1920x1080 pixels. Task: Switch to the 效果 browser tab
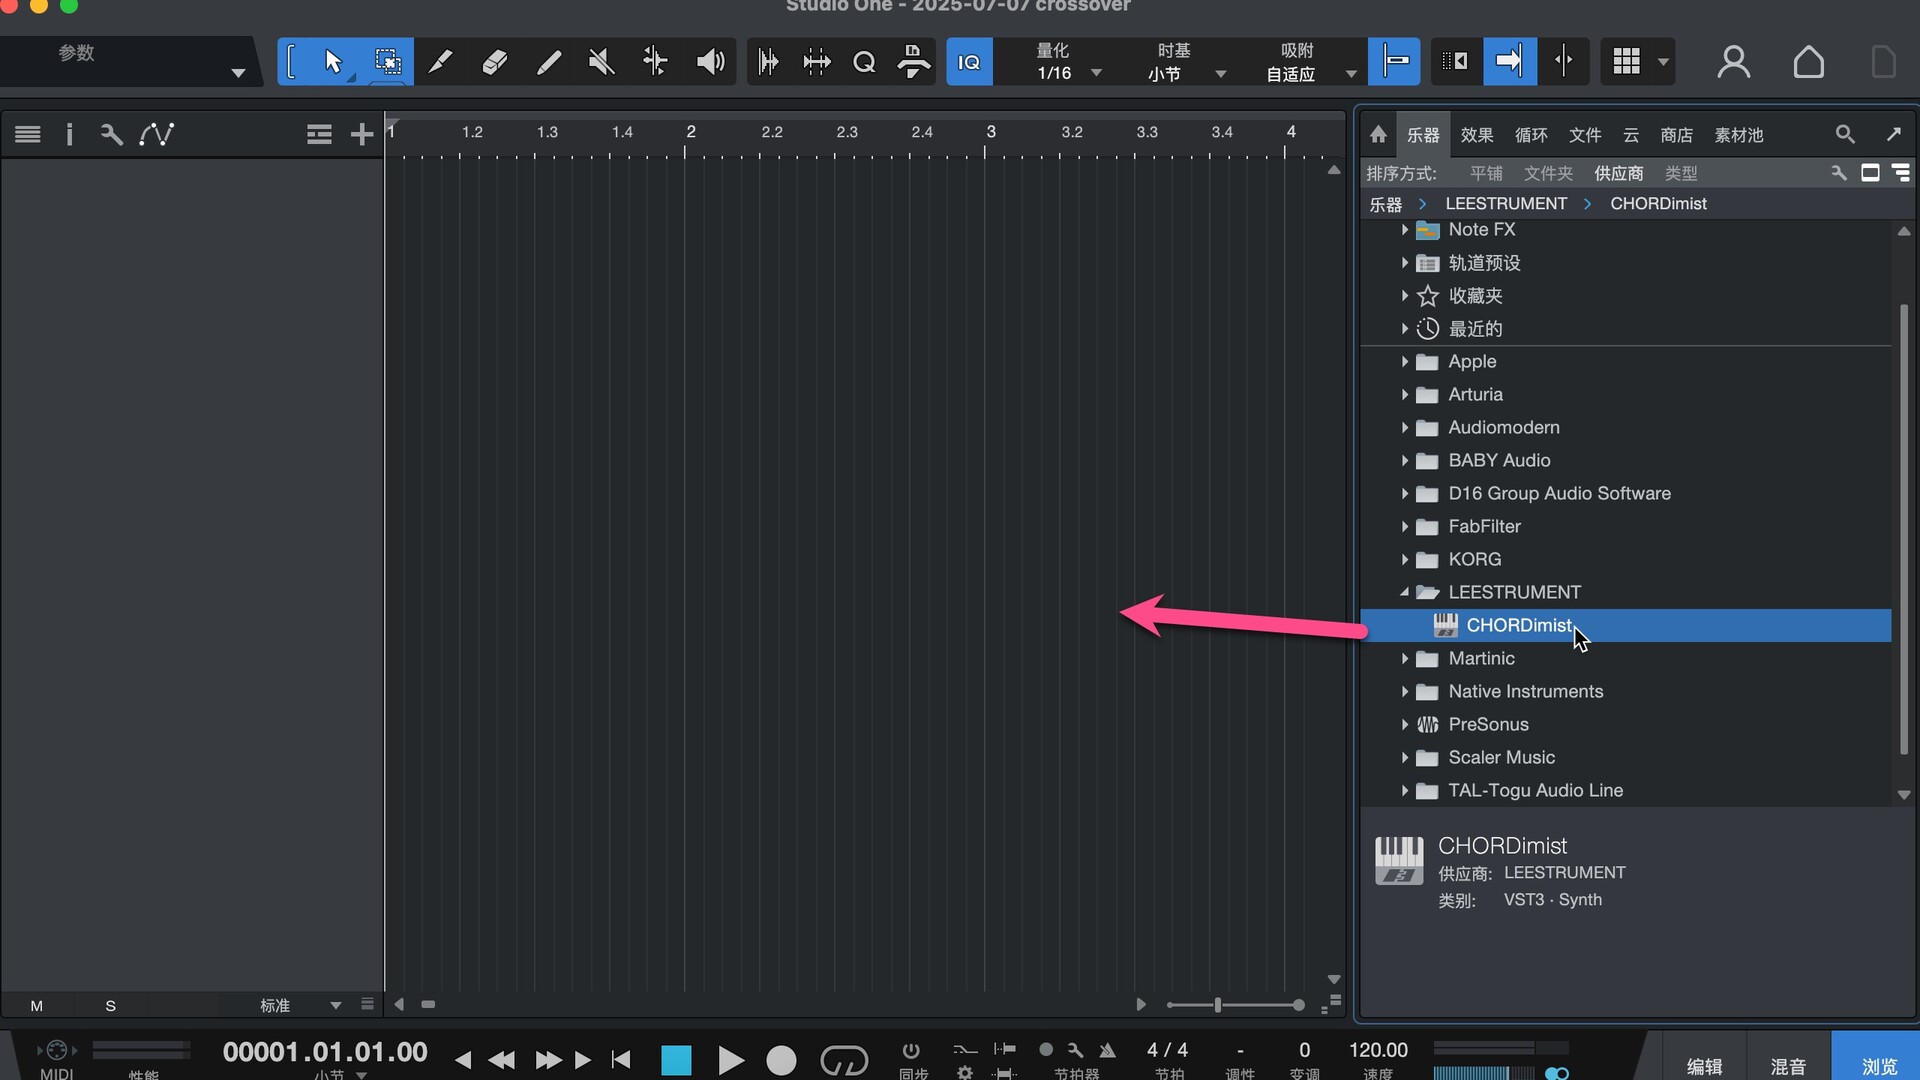pos(1477,135)
